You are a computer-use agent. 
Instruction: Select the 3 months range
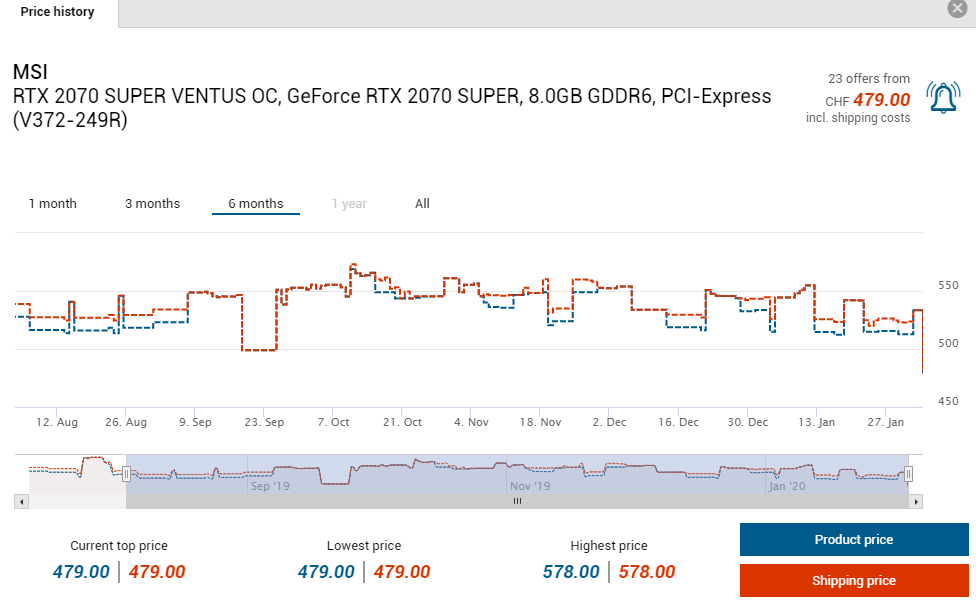point(152,204)
